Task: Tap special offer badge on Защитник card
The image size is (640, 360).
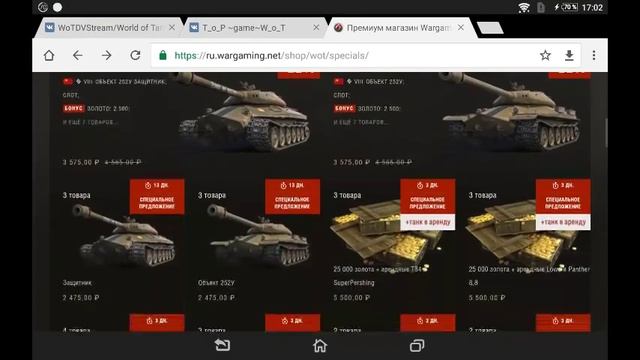Action: click(157, 196)
